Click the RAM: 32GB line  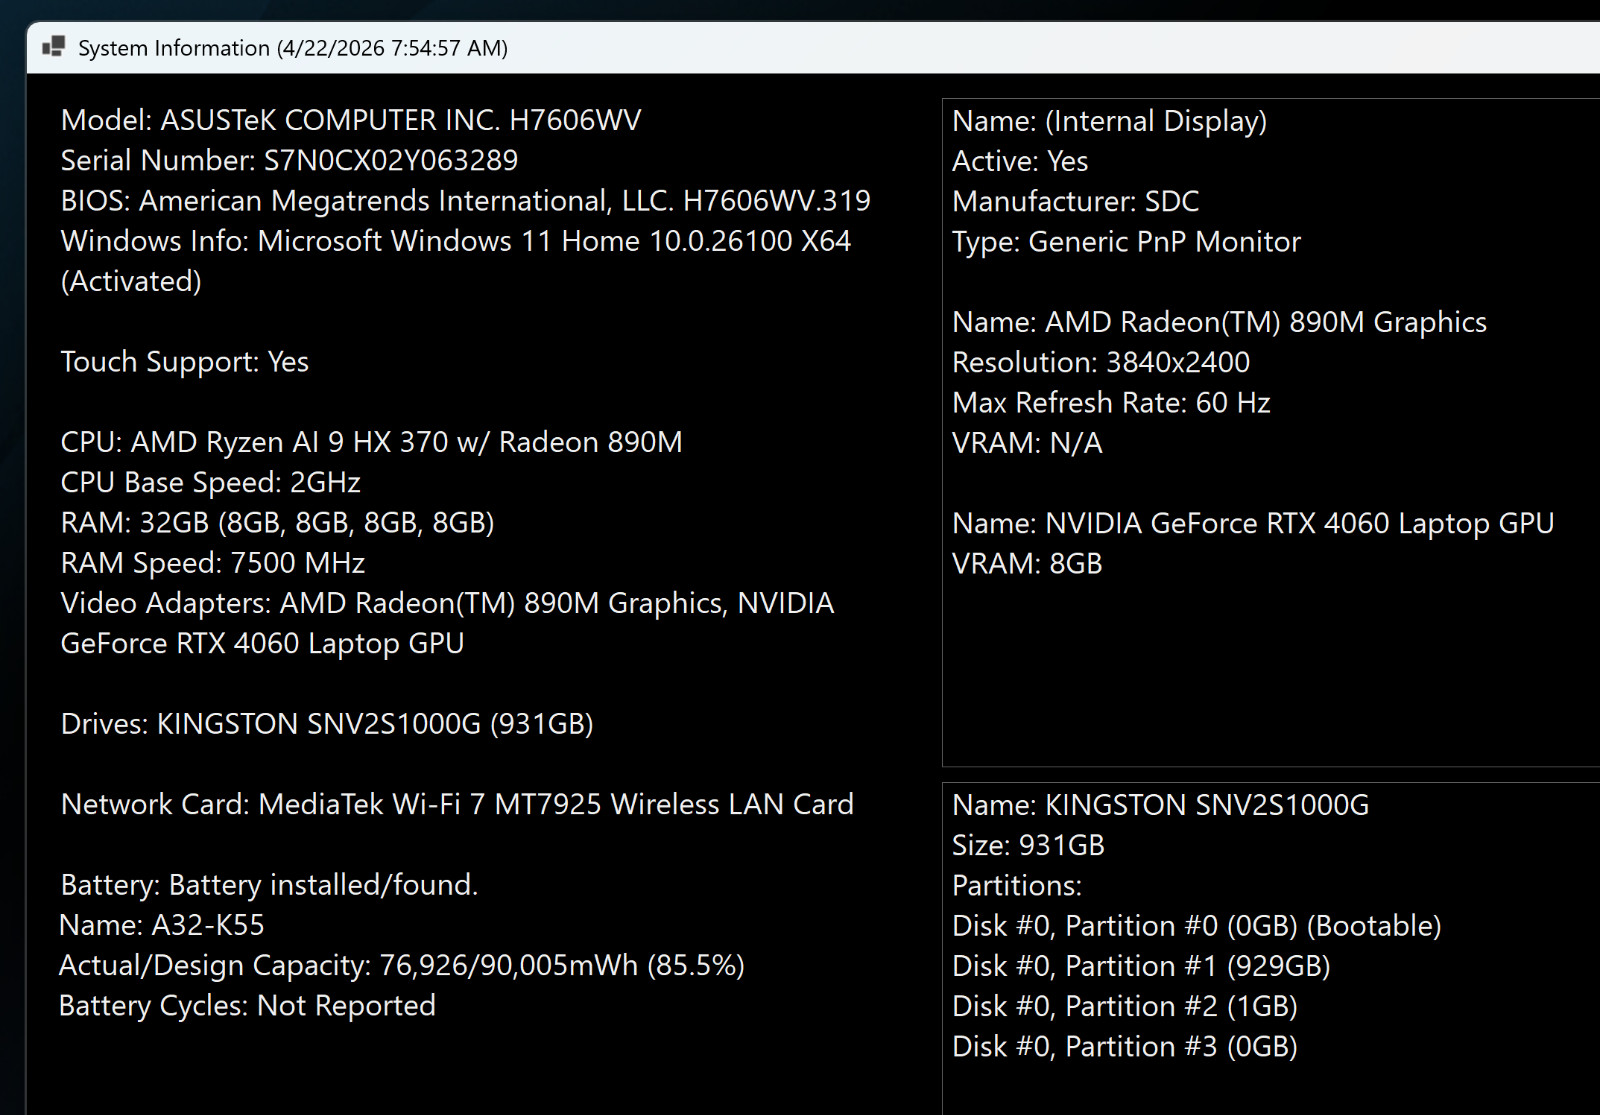pos(277,522)
